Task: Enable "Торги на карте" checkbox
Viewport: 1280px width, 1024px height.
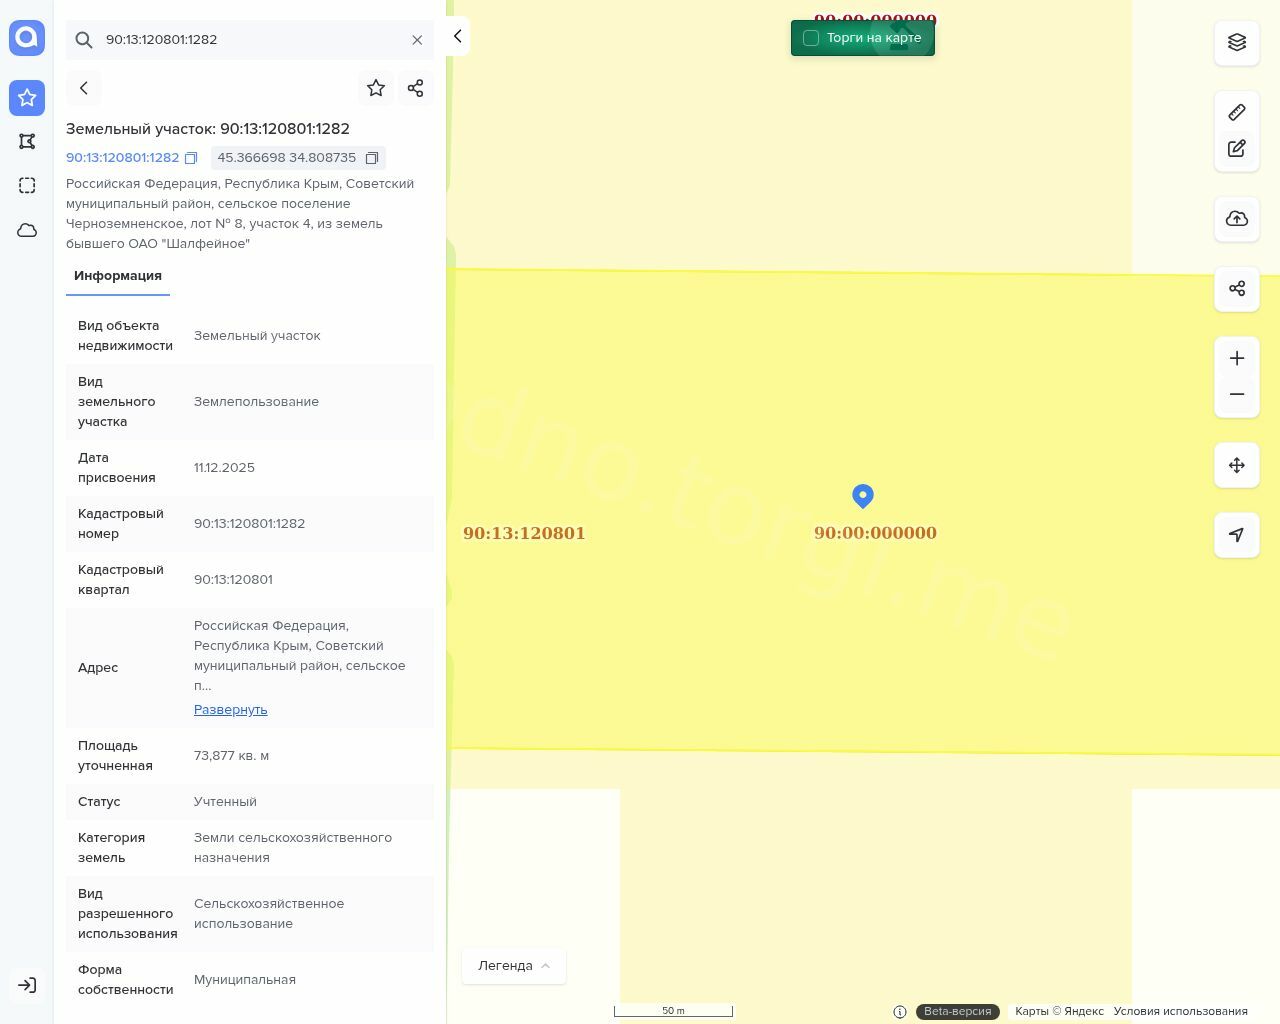Action: (811, 38)
